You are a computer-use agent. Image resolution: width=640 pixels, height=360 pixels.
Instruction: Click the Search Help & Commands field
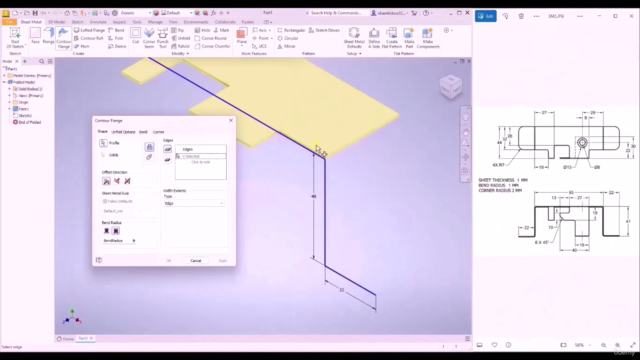pos(336,13)
